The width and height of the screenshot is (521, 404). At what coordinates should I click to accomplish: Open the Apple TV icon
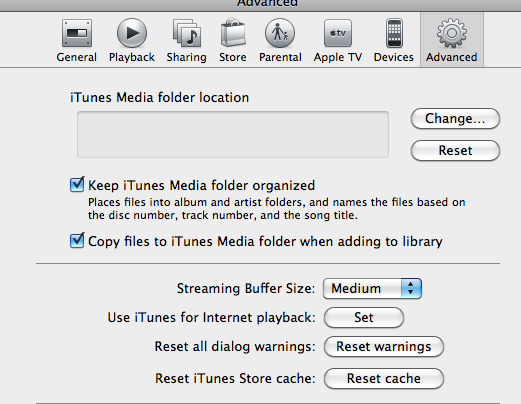(x=338, y=33)
